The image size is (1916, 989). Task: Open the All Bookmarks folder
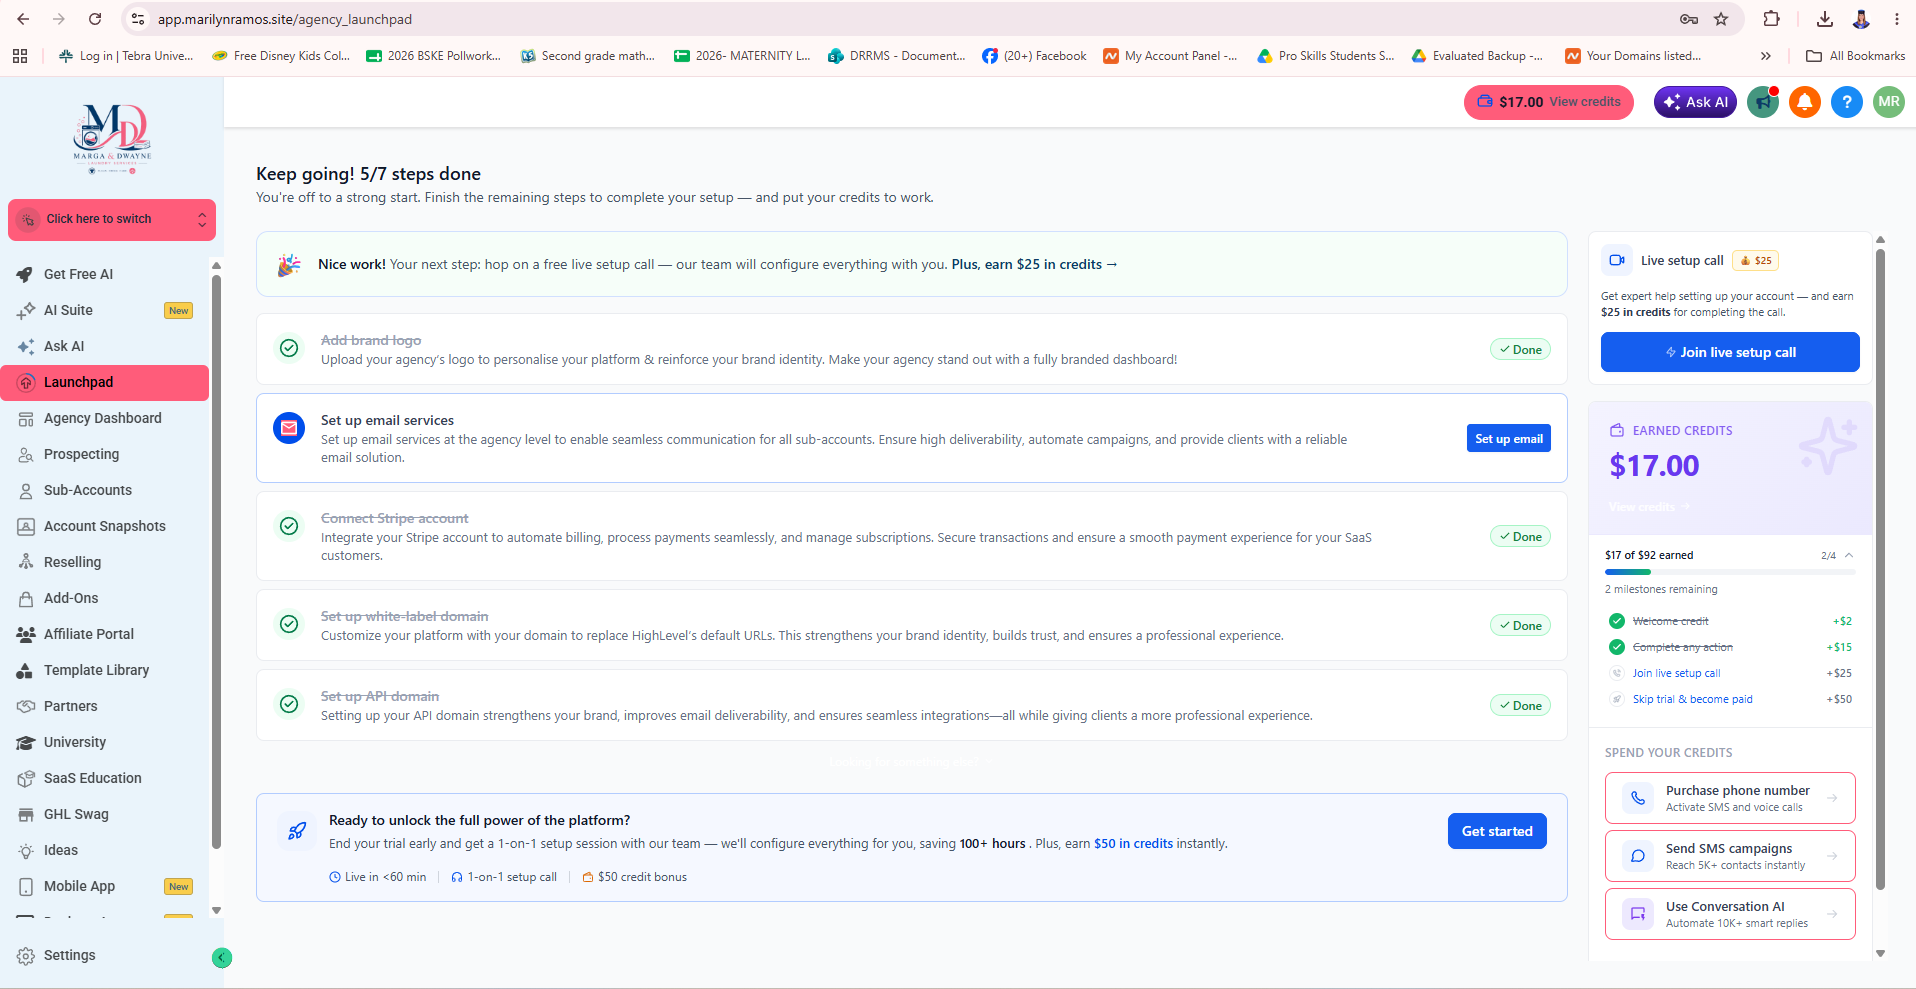point(1856,56)
